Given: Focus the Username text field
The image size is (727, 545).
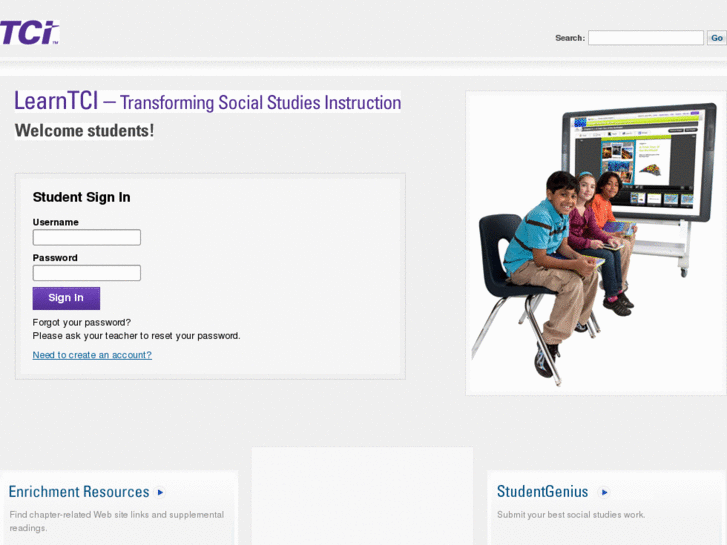Looking at the screenshot, I should tap(87, 237).
